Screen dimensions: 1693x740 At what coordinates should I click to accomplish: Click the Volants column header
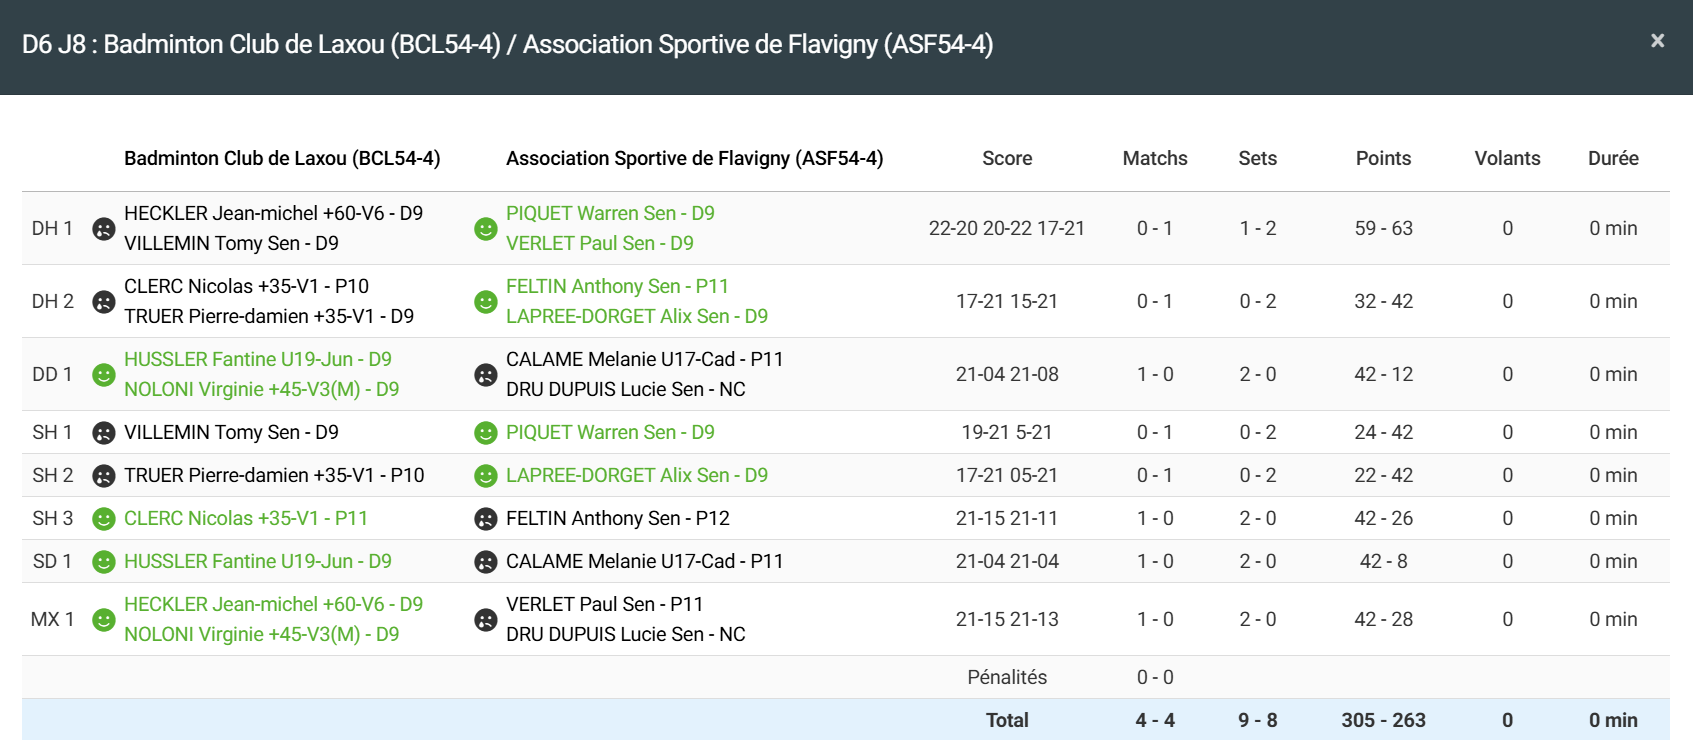(1507, 159)
